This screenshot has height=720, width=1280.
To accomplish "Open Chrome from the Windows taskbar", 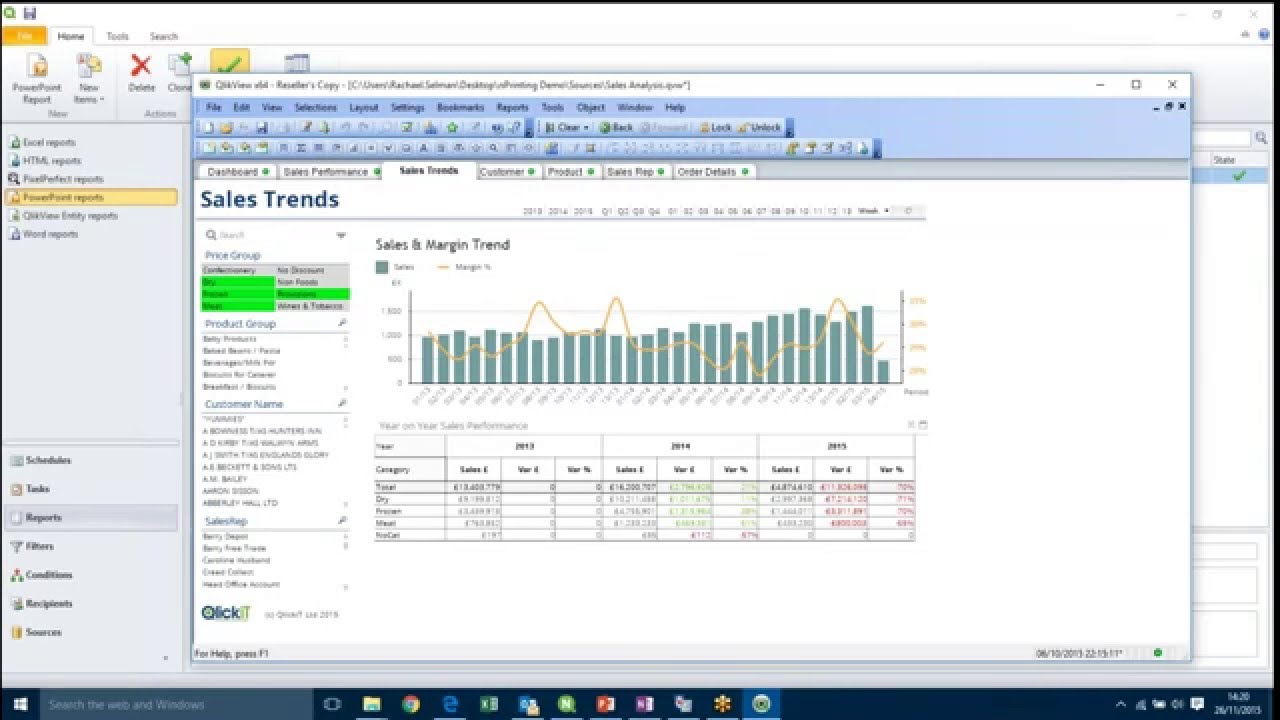I will tap(410, 704).
